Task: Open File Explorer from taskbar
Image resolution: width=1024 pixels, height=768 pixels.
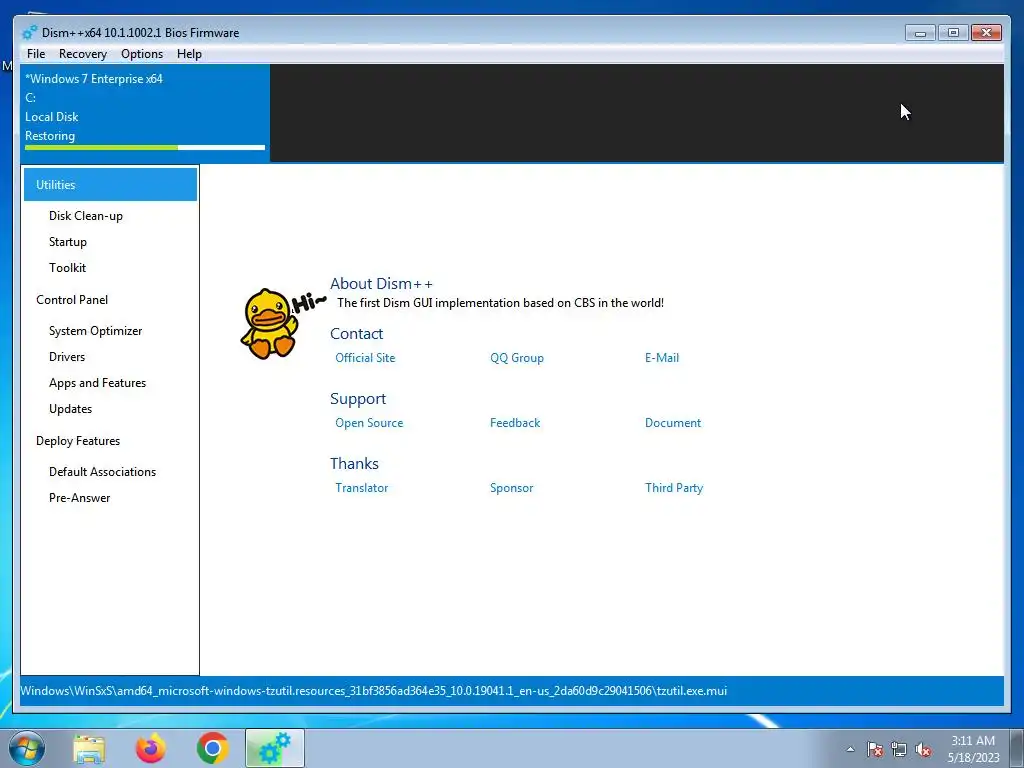Action: click(x=89, y=748)
